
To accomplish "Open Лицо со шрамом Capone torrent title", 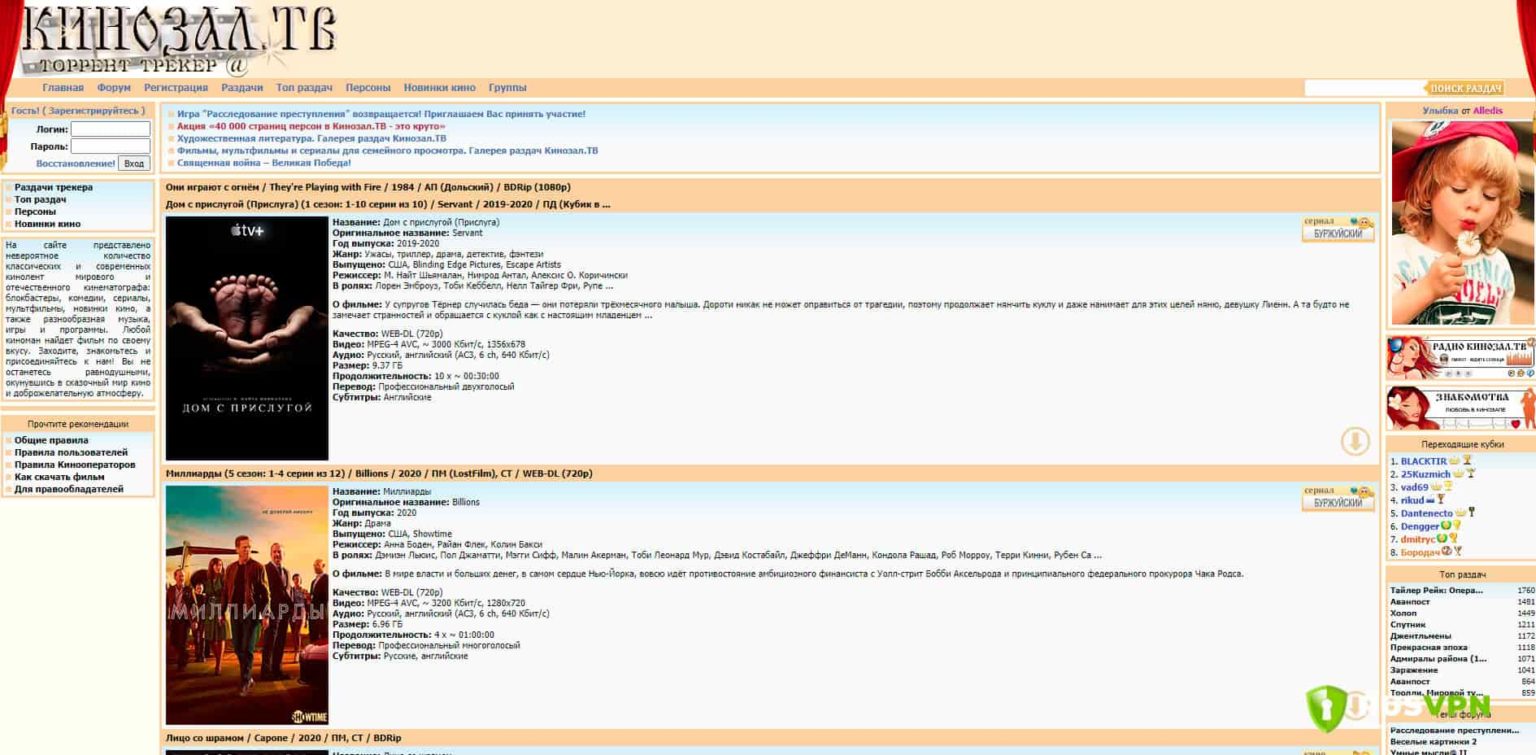I will [283, 738].
